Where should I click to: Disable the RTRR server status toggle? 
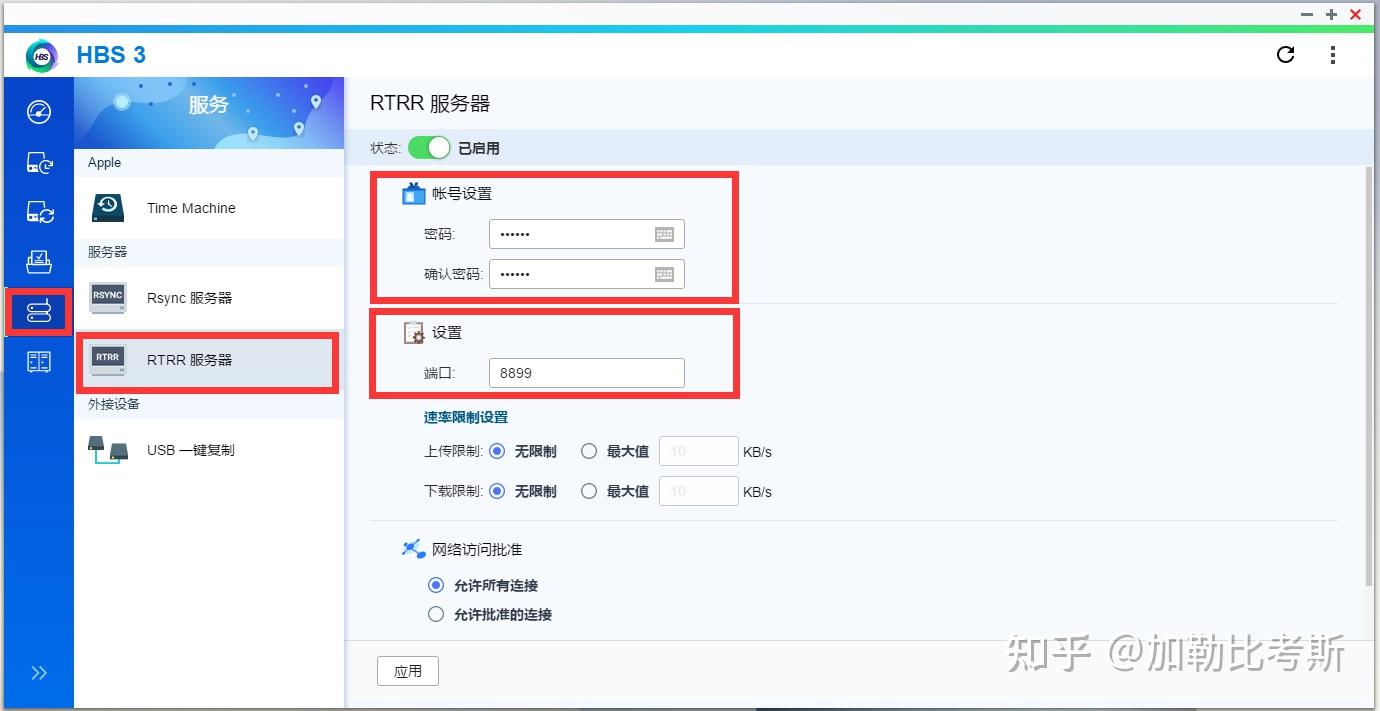[429, 147]
